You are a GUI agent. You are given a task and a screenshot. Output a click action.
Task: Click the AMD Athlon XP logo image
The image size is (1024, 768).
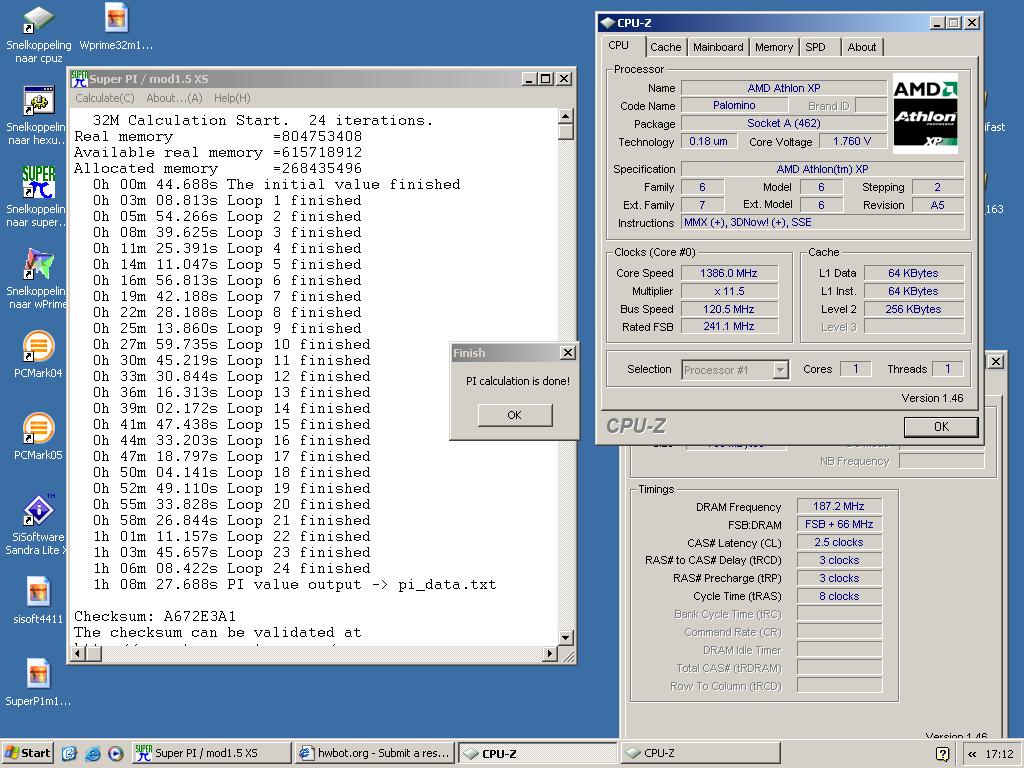(x=925, y=112)
